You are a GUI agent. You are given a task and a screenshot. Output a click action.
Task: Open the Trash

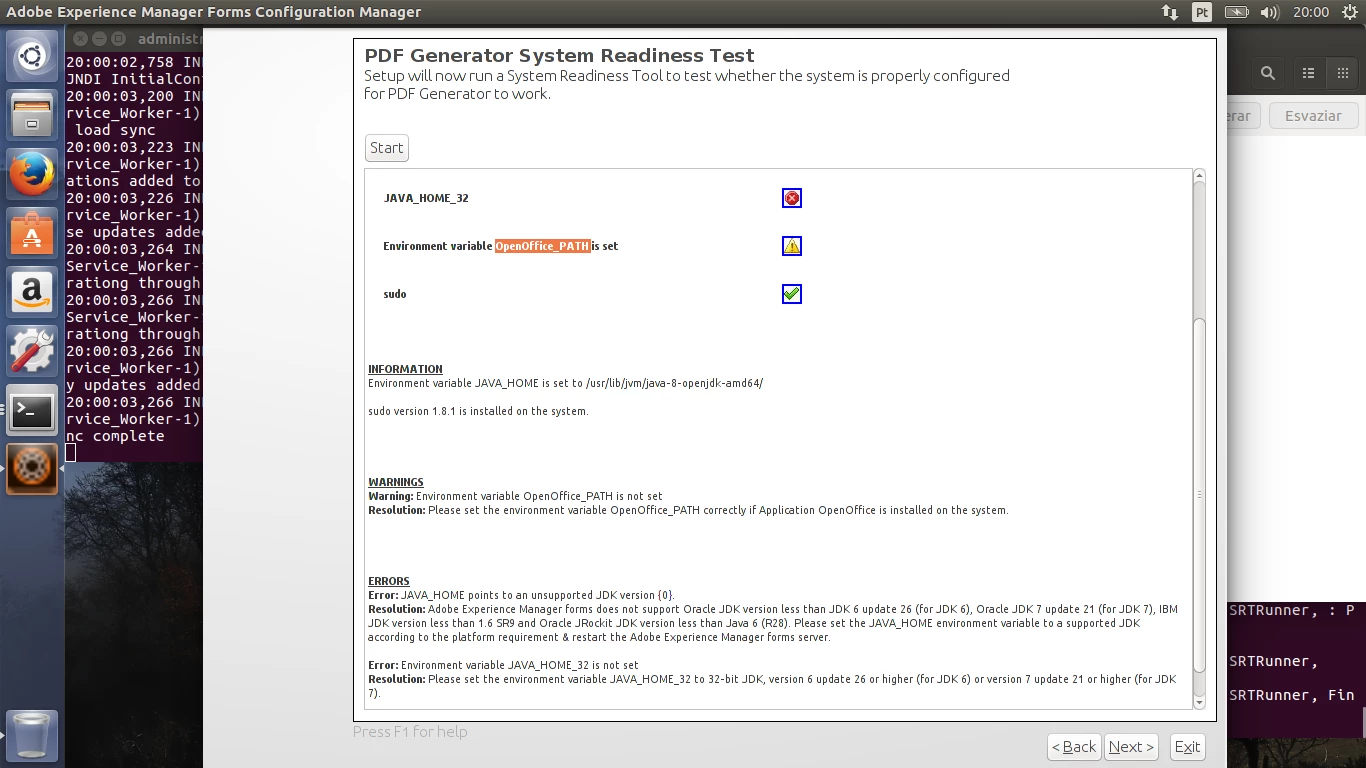(x=32, y=735)
